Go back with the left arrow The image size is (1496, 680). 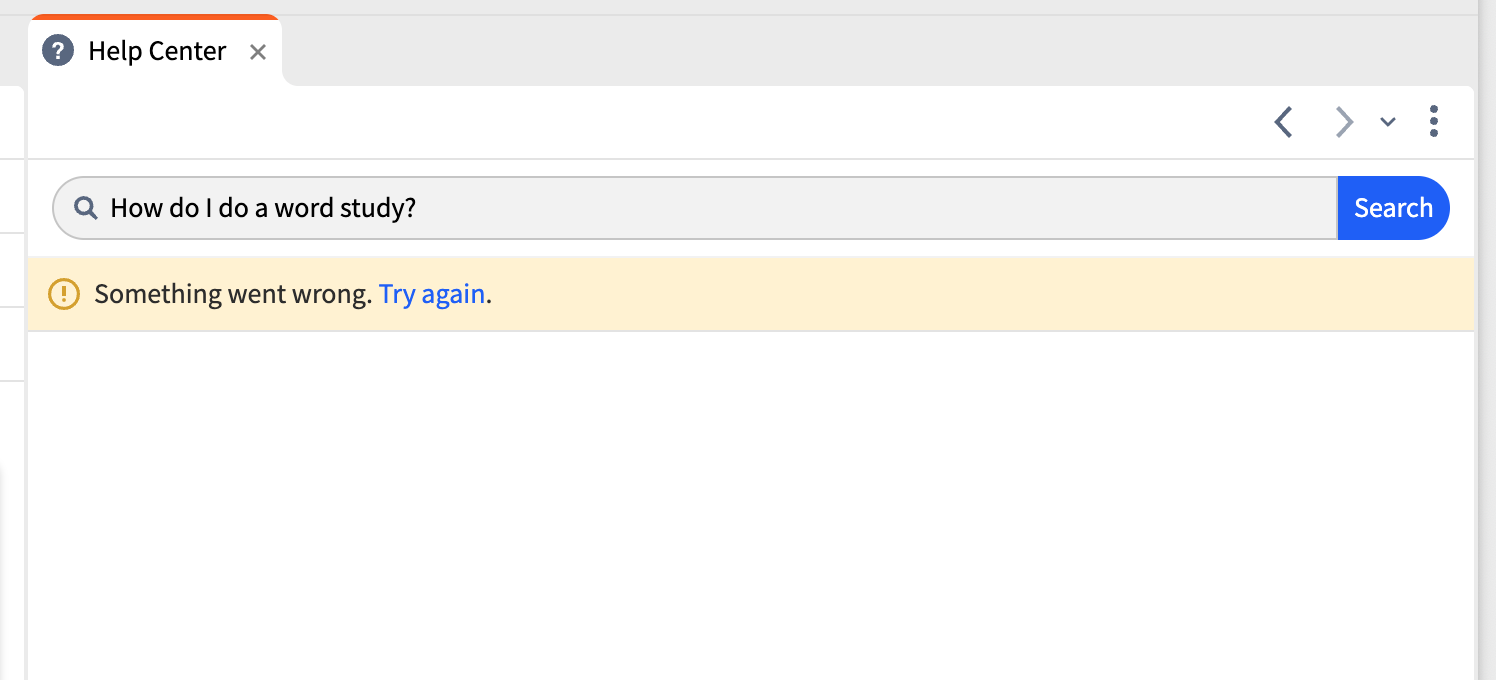1284,122
